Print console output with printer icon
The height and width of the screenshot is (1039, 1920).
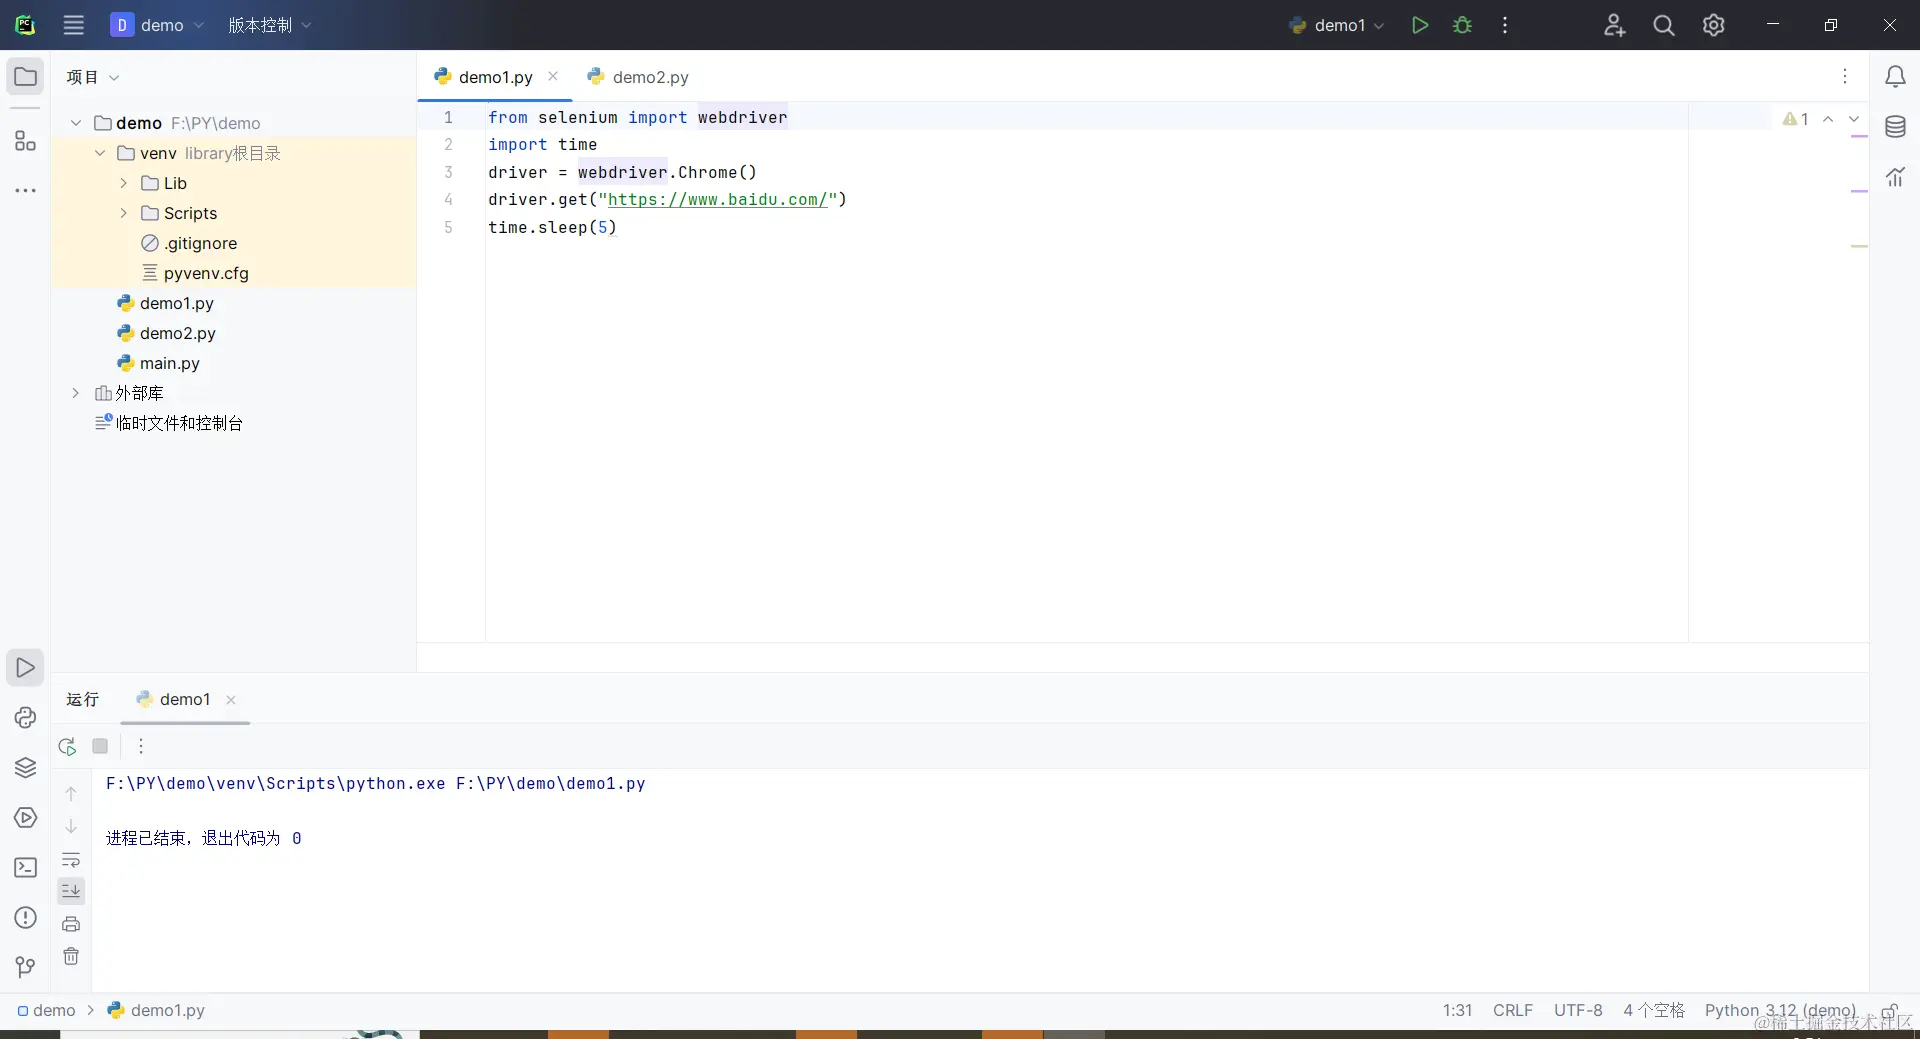(71, 923)
